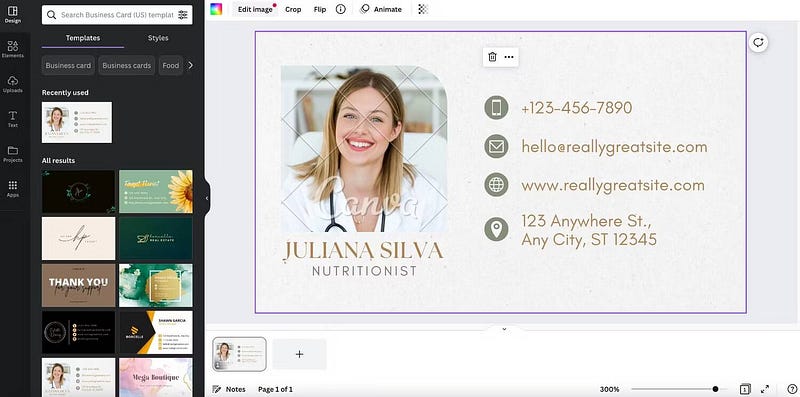Click the Crop option
Screen dimensions: 800x397
point(293,9)
